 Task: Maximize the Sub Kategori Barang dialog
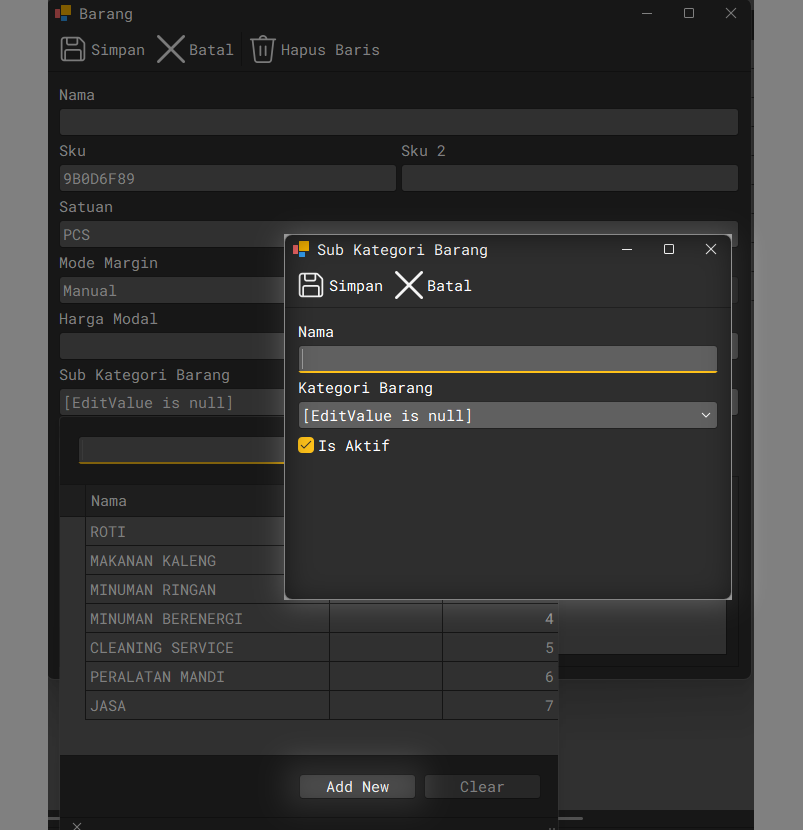[x=669, y=249]
